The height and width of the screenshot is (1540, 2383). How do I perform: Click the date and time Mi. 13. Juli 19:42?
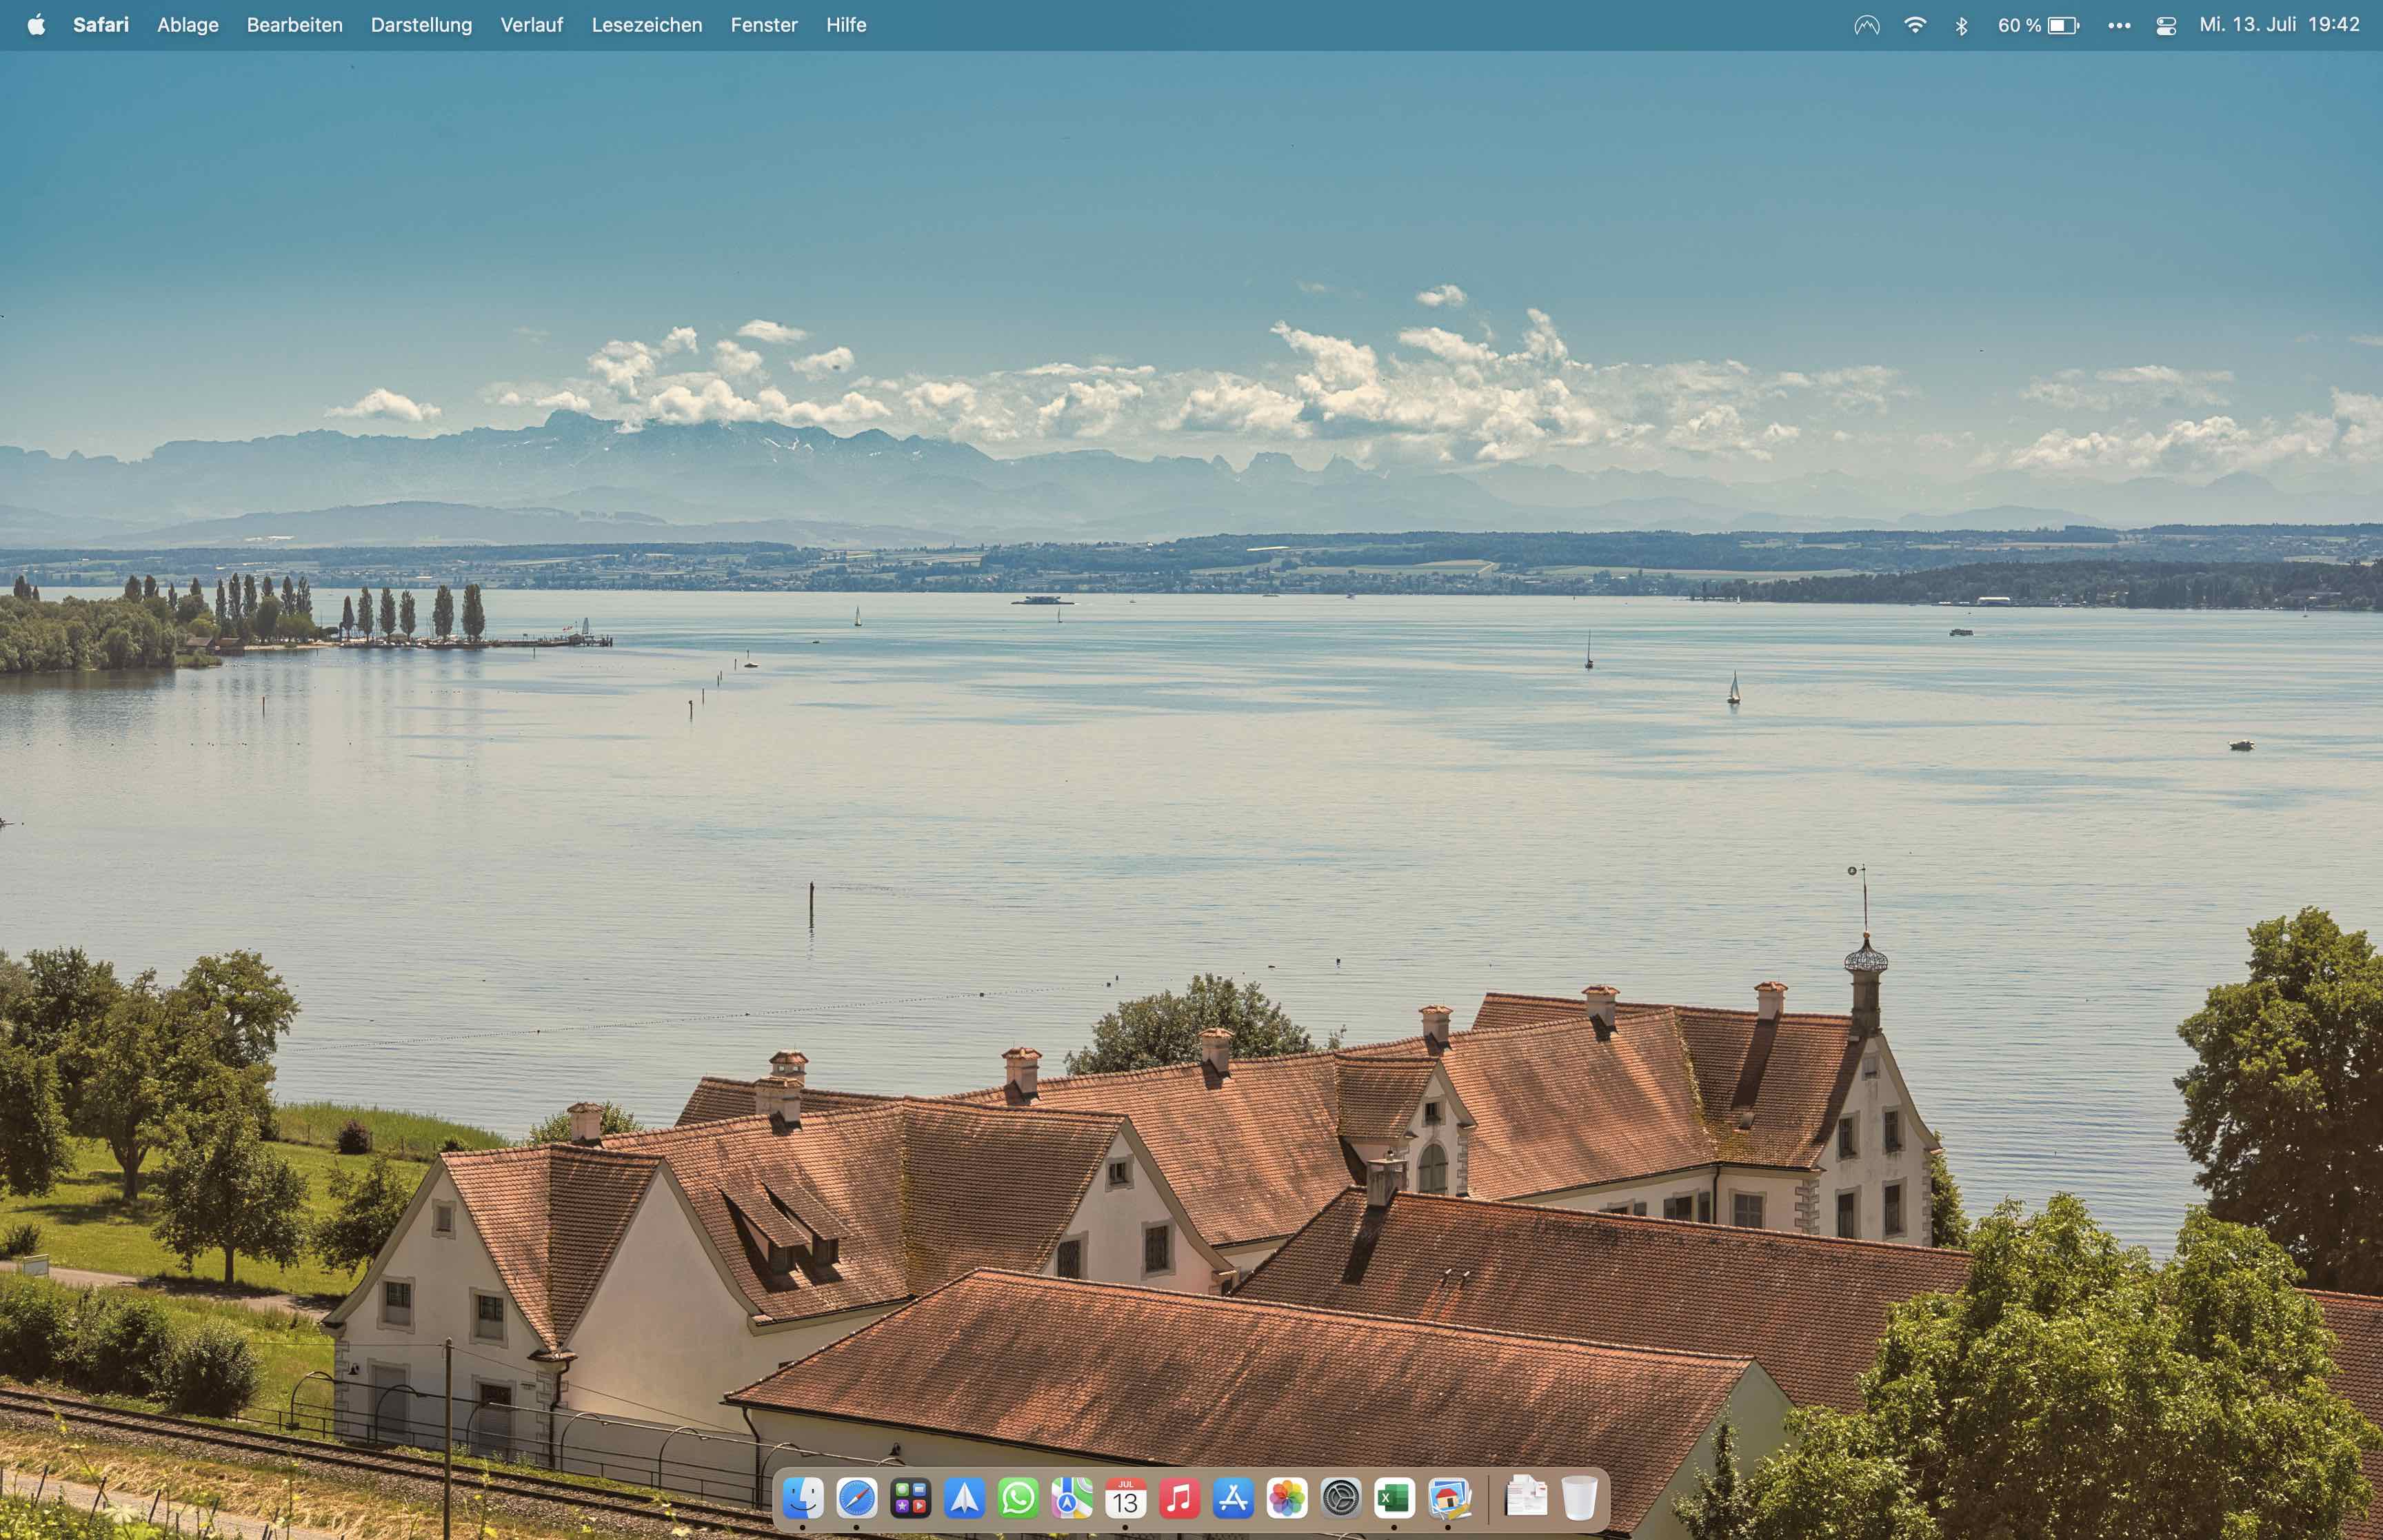pos(2279,25)
